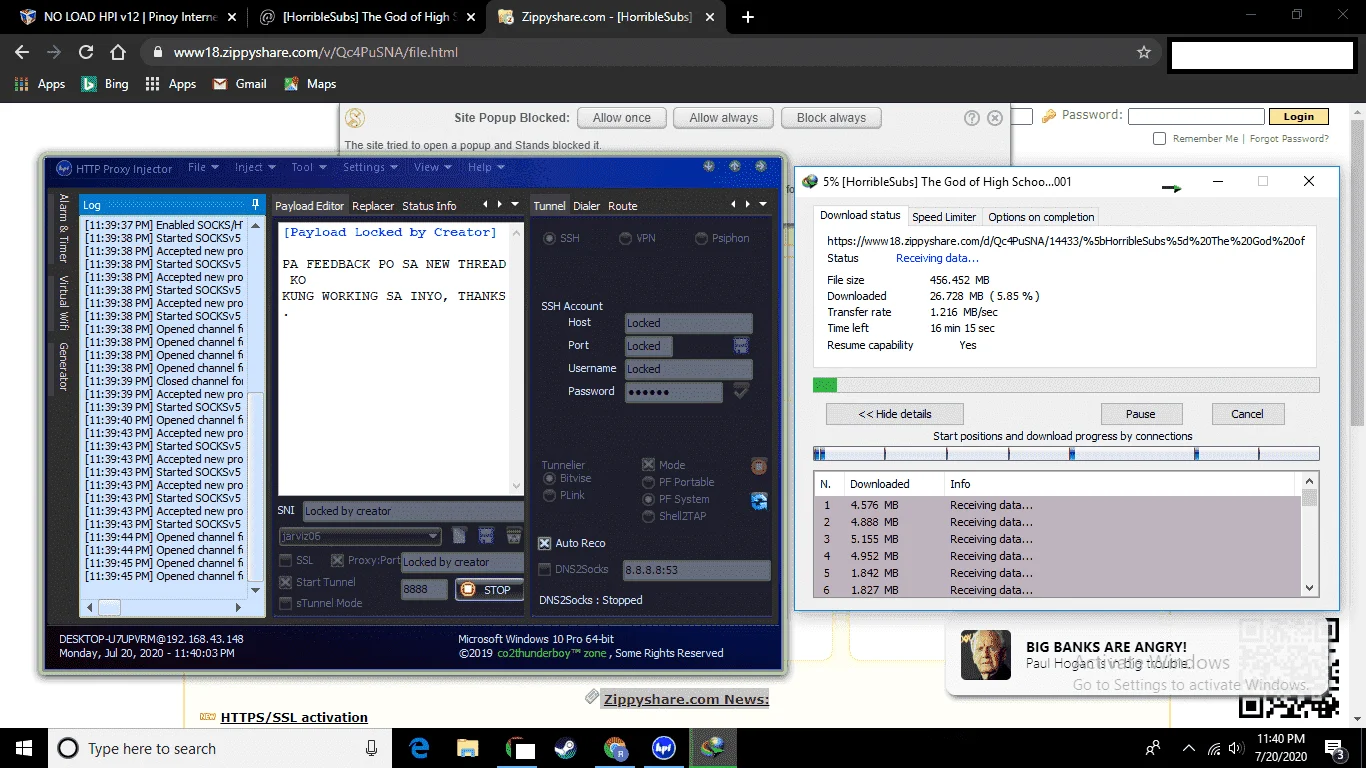Click Allow once for popup
Viewport: 1366px width, 768px height.
point(621,118)
